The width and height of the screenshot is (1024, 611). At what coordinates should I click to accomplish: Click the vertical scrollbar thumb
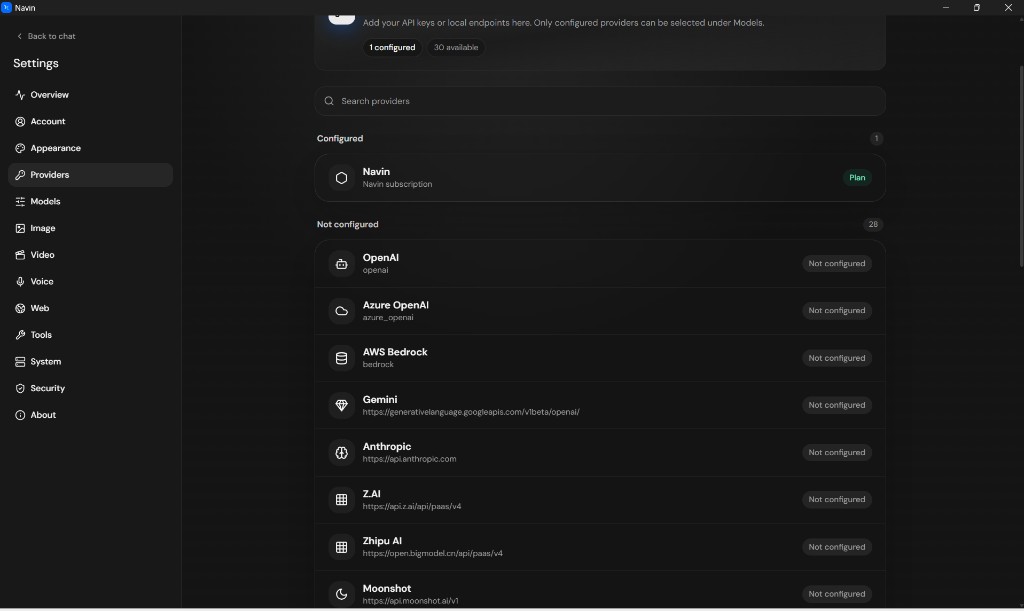[1021, 166]
